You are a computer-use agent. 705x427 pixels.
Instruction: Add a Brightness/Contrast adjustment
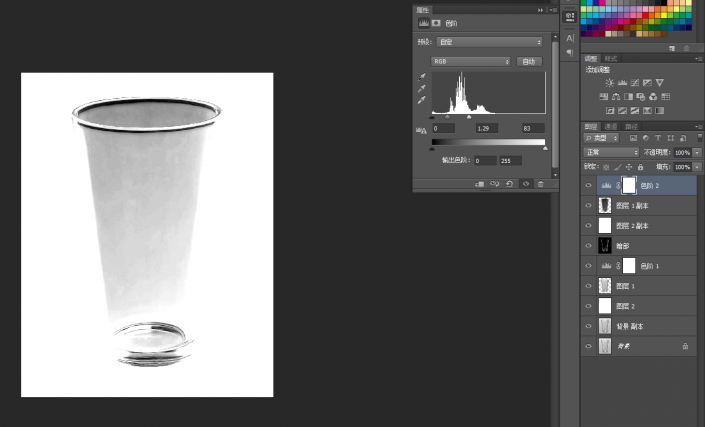(609, 83)
